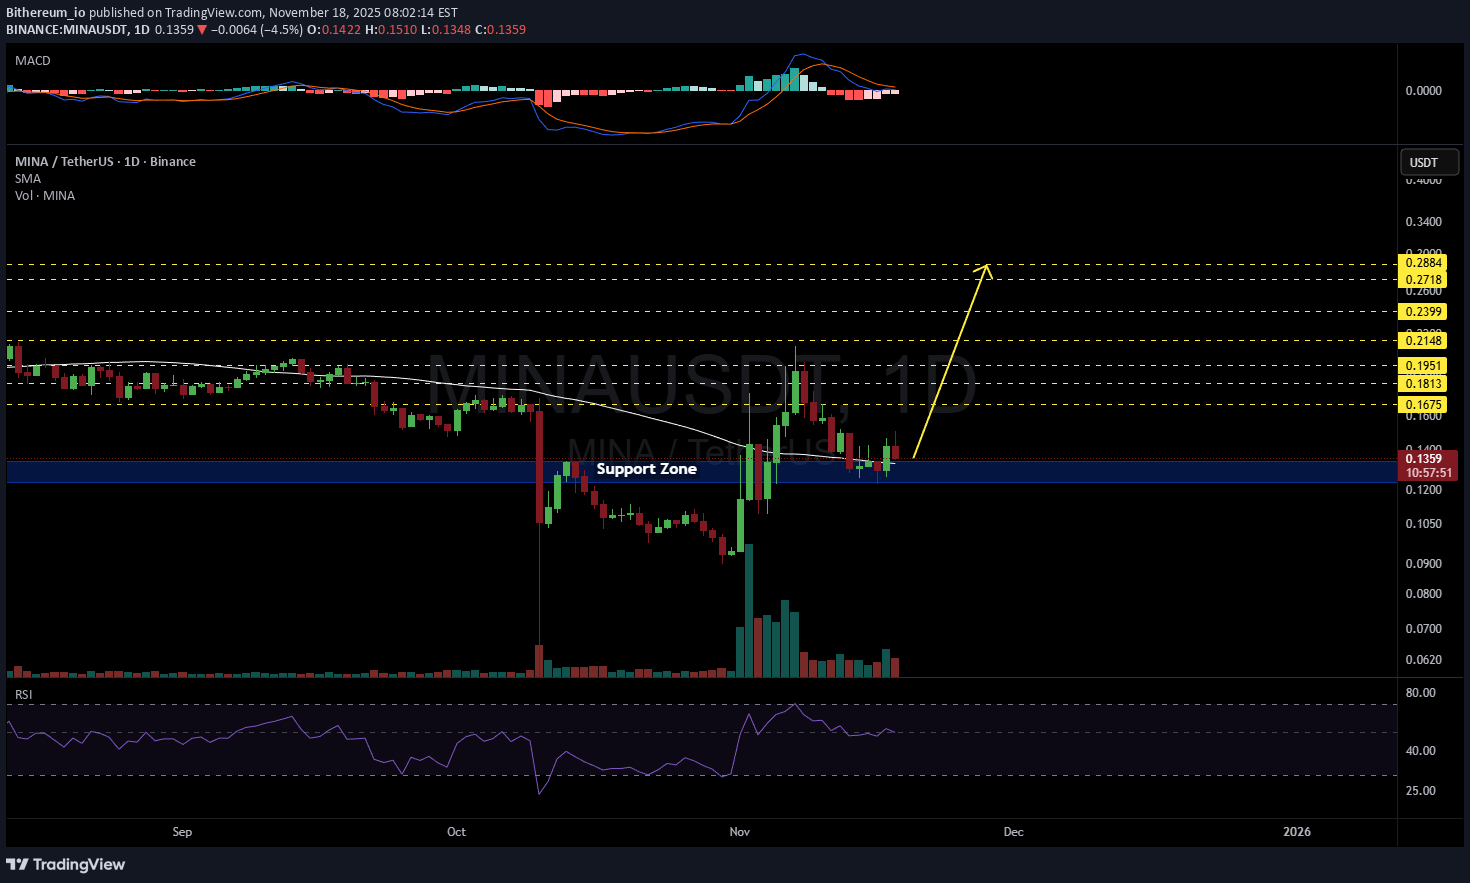Click the Dec date on time axis
The height and width of the screenshot is (883, 1470).
(1013, 832)
